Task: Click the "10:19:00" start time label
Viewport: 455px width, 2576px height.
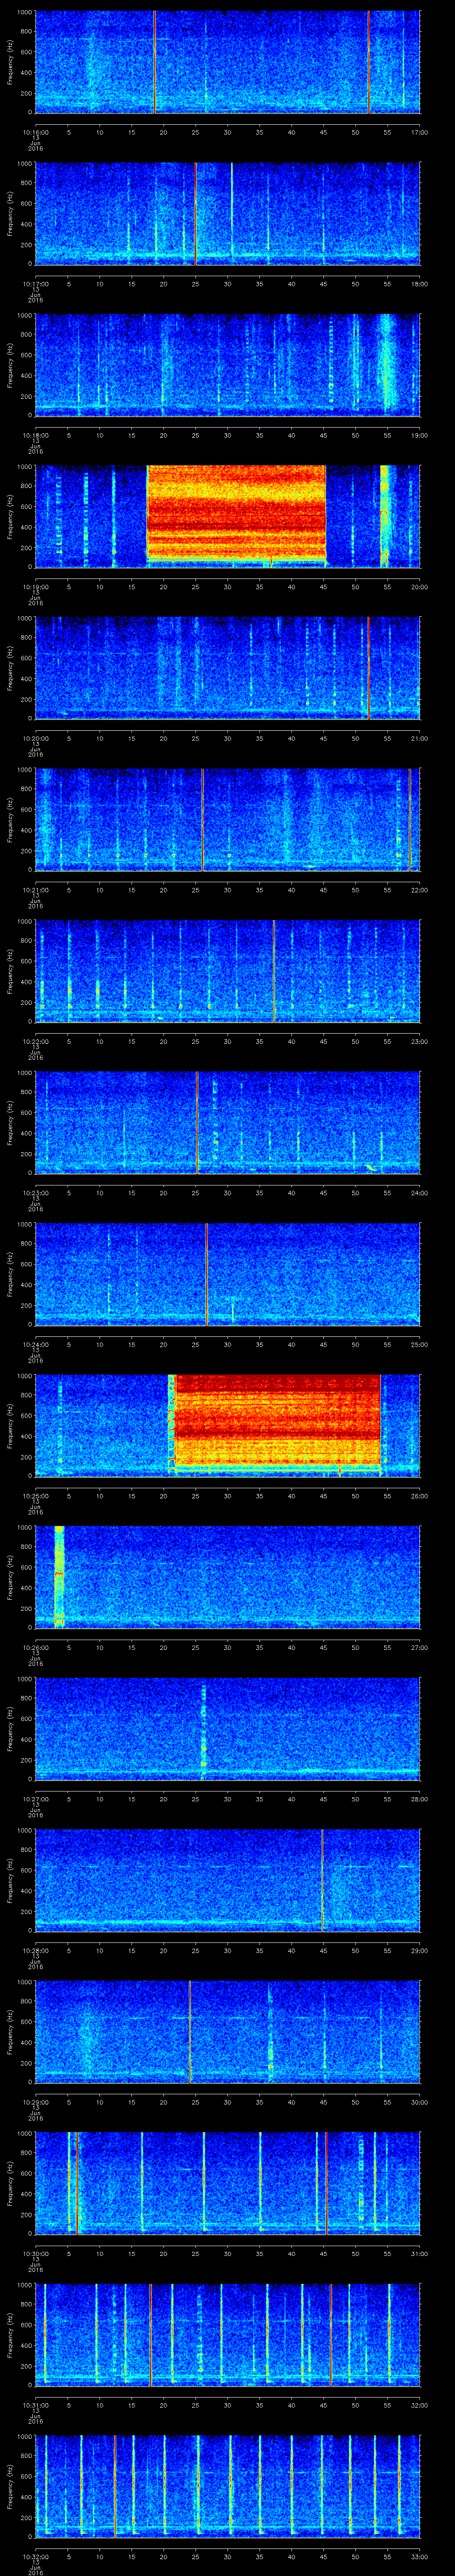Action: coord(35,587)
